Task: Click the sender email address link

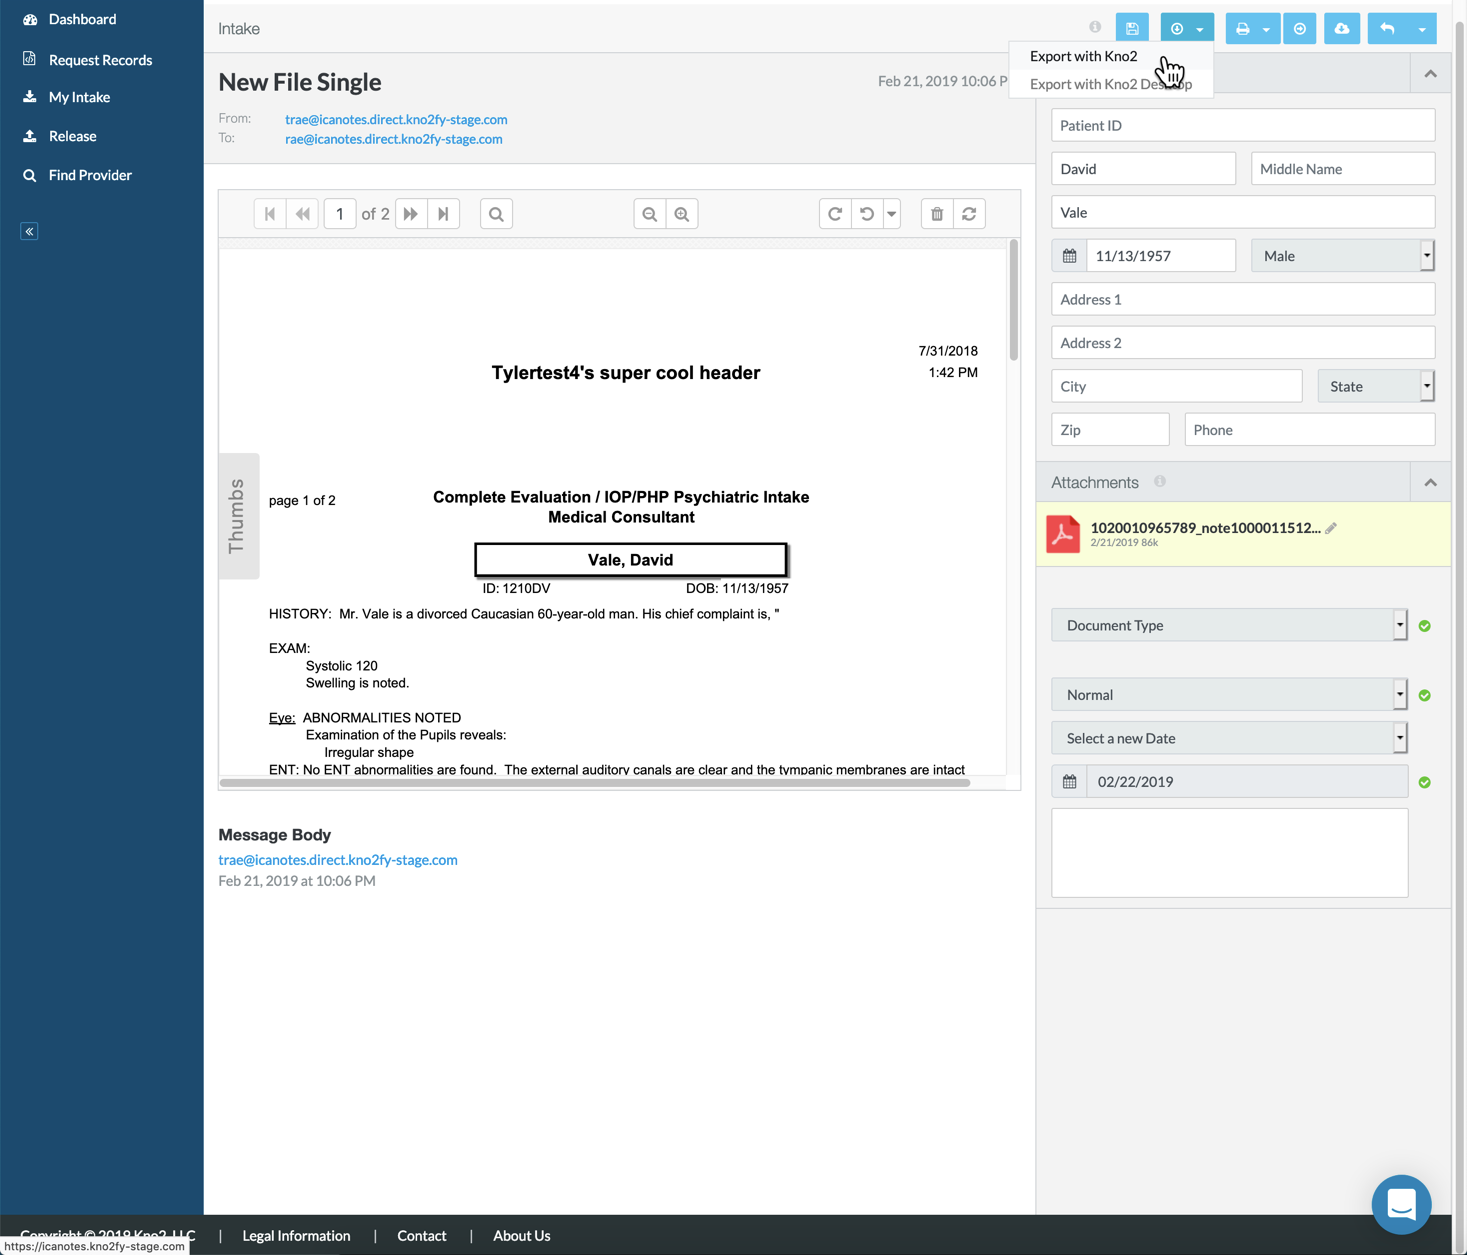Action: click(x=396, y=119)
